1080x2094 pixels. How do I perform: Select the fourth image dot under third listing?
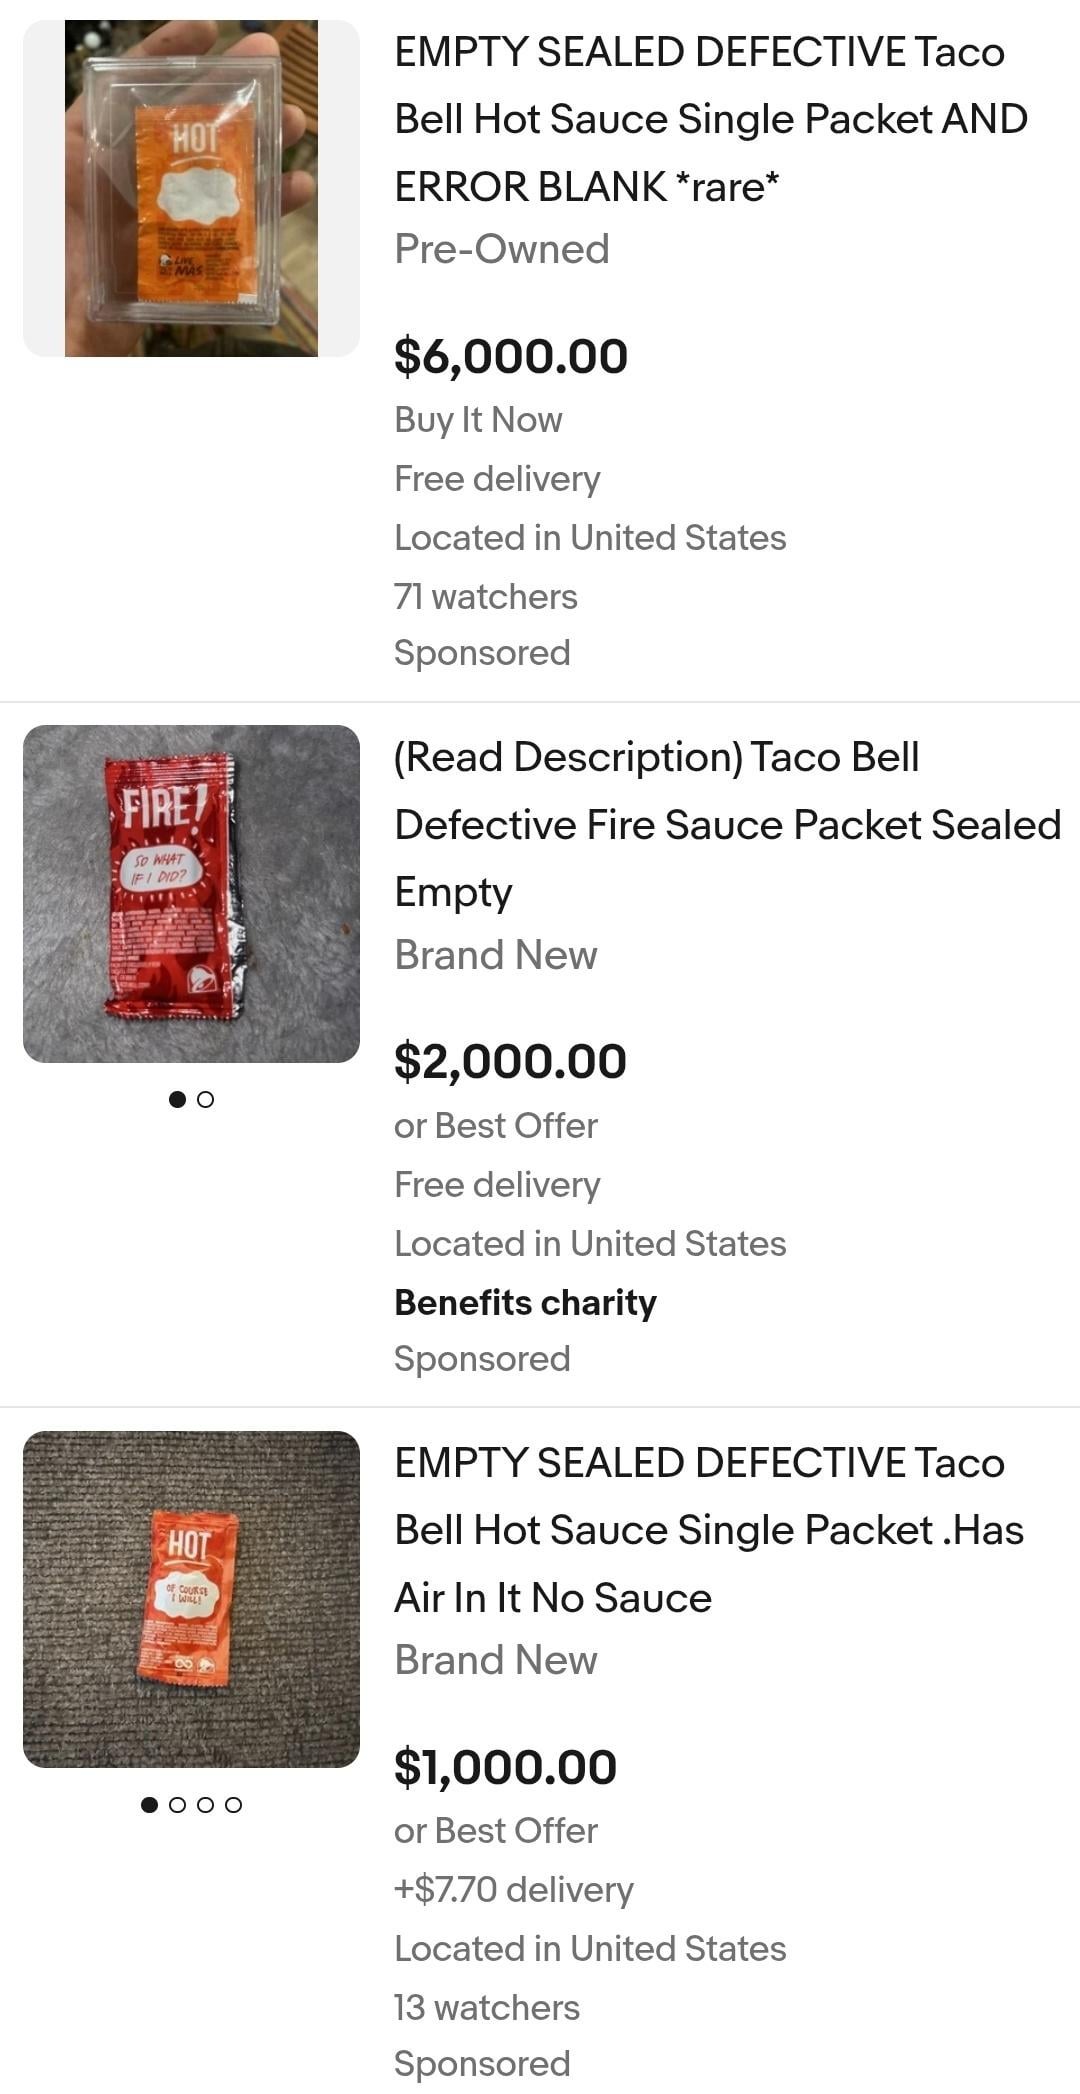[x=234, y=1805]
